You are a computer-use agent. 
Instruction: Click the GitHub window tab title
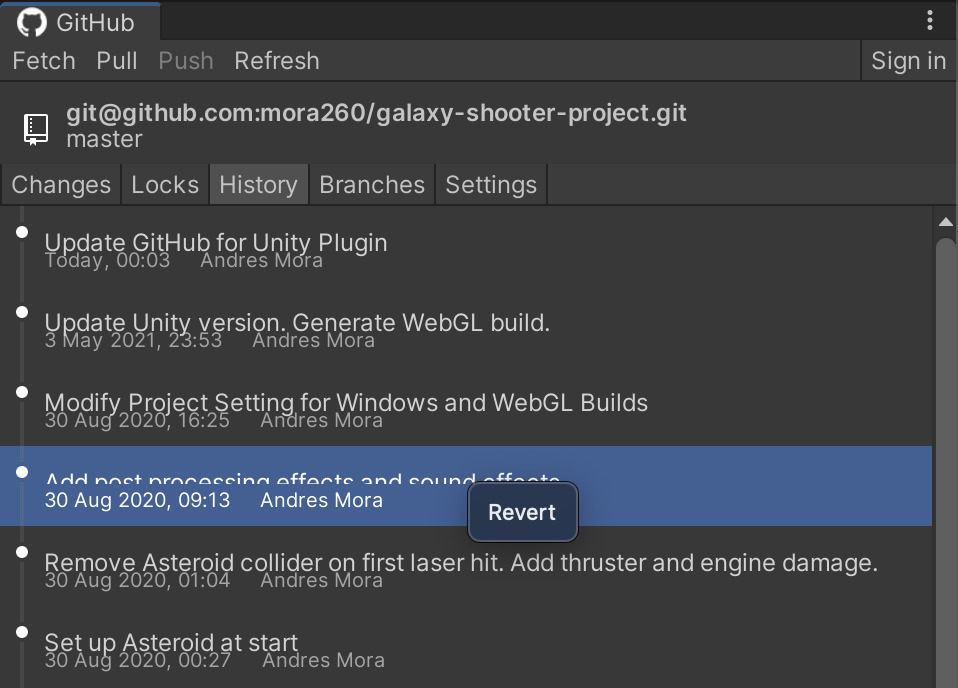(x=81, y=23)
